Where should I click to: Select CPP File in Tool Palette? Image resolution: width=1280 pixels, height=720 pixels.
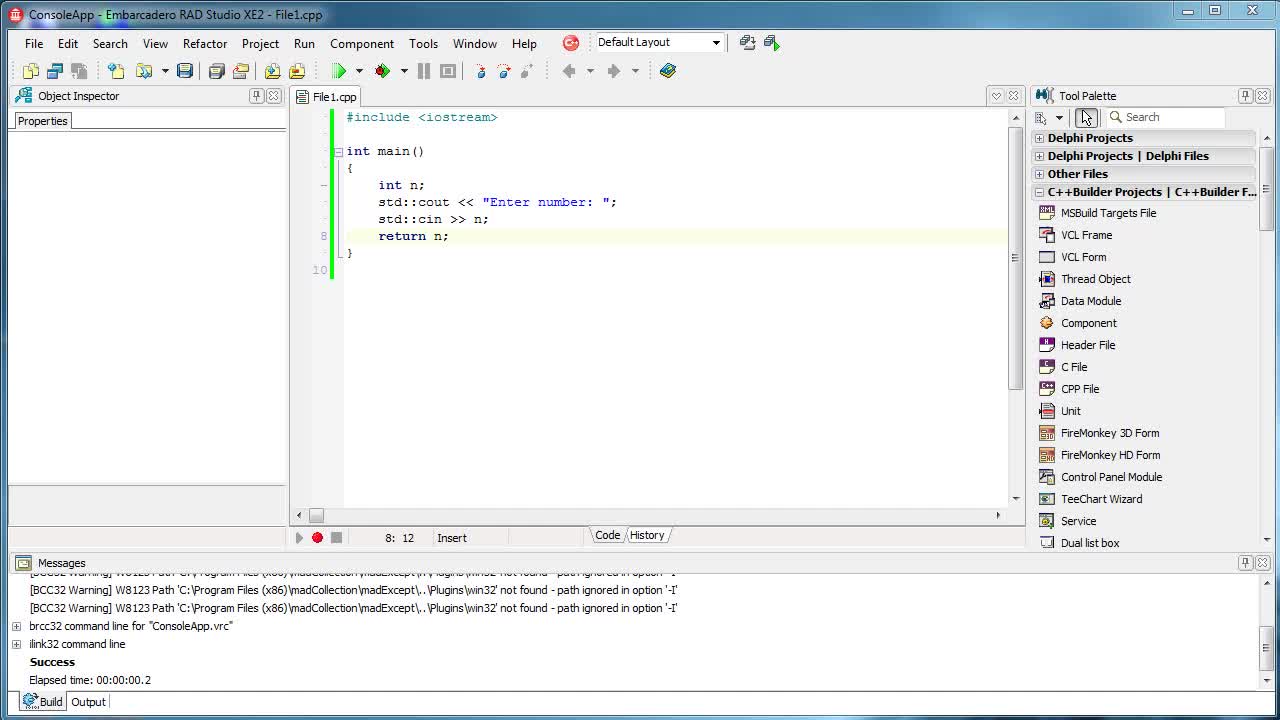(1080, 389)
